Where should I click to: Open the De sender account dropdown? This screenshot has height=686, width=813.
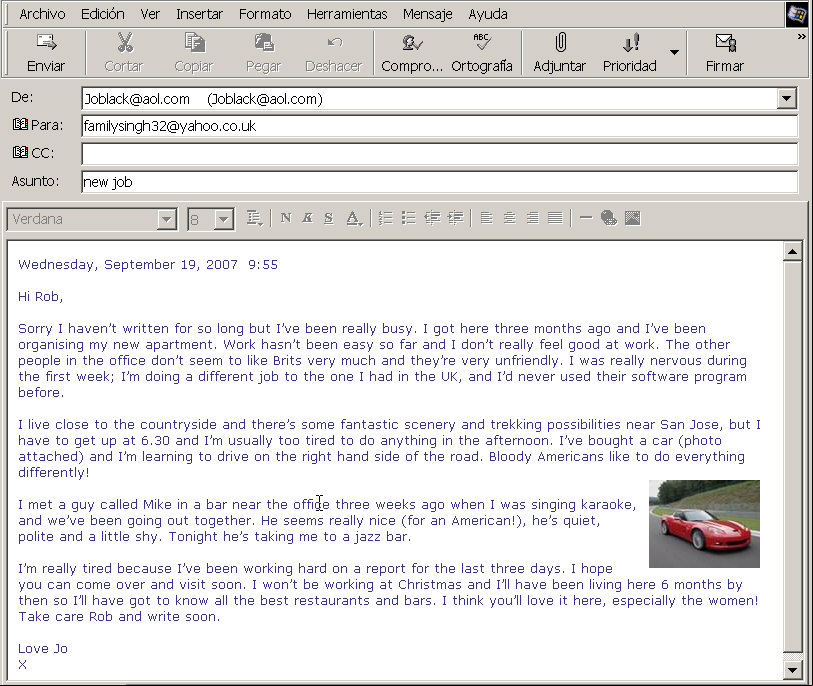(x=787, y=98)
